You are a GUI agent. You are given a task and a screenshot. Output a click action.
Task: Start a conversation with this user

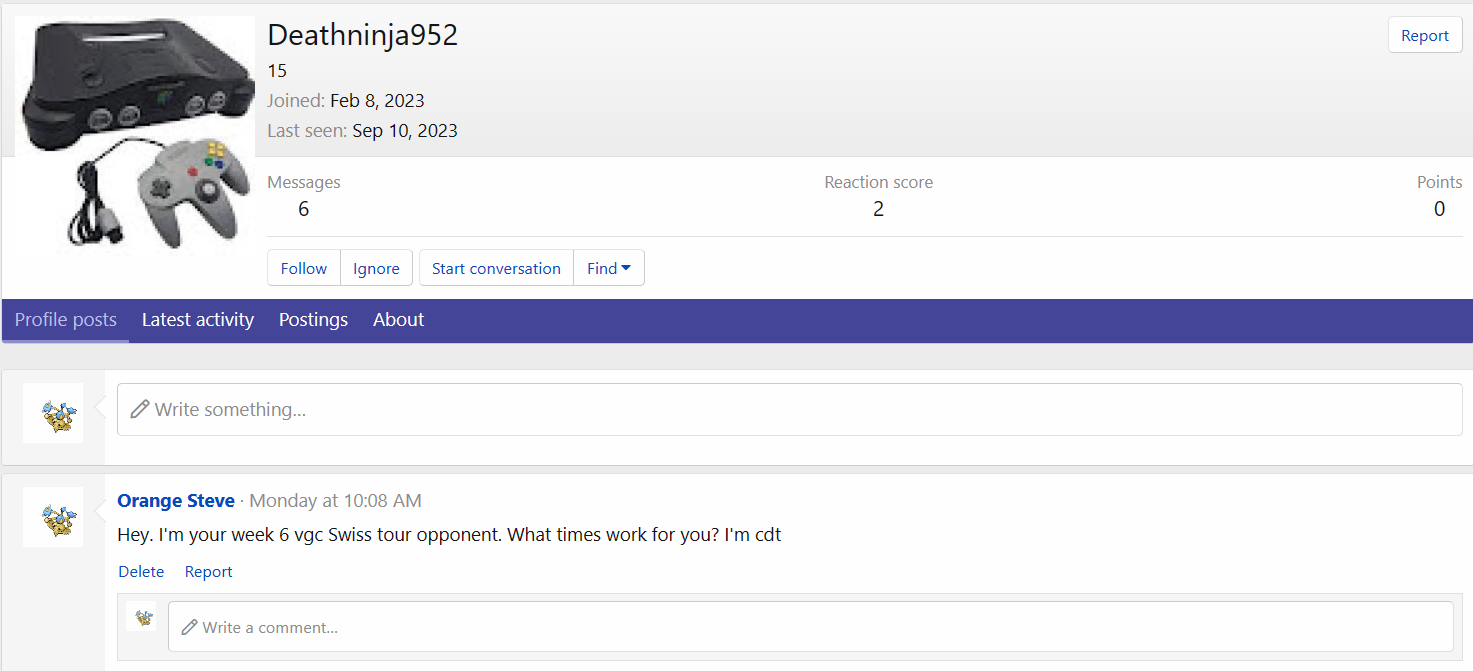[x=496, y=268]
